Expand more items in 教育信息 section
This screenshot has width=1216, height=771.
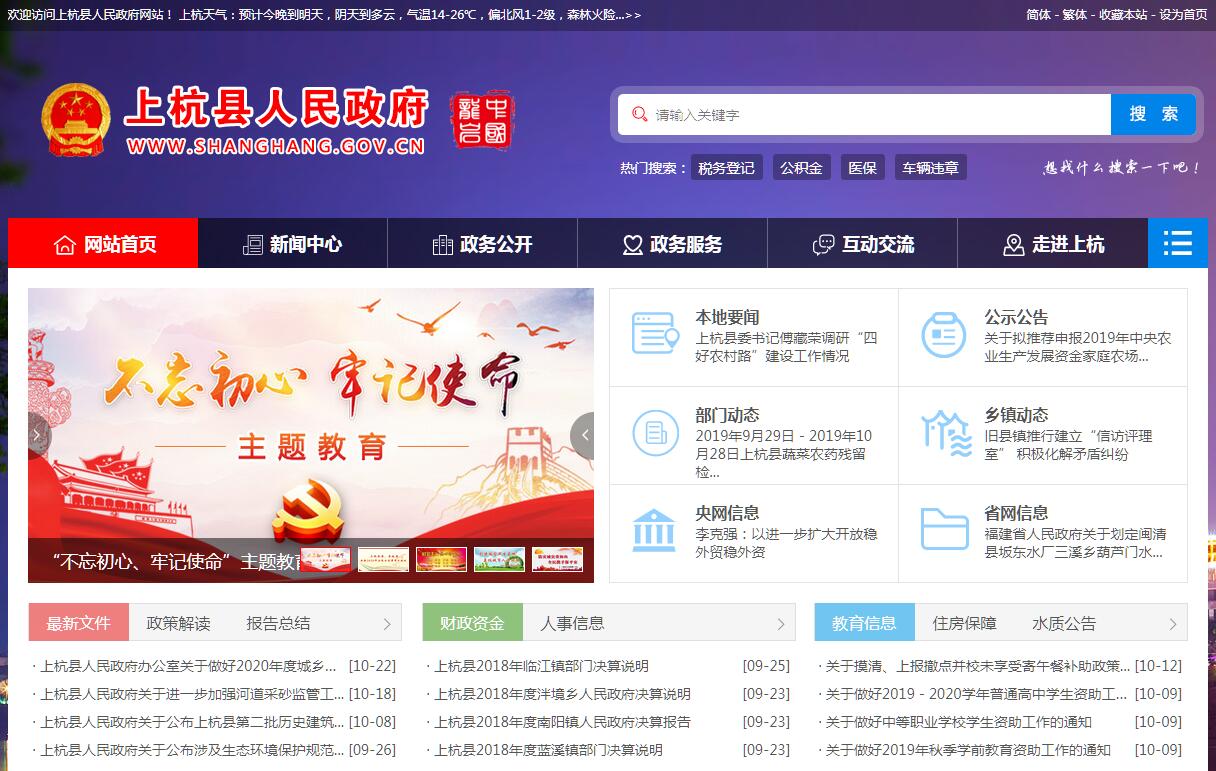(1174, 624)
